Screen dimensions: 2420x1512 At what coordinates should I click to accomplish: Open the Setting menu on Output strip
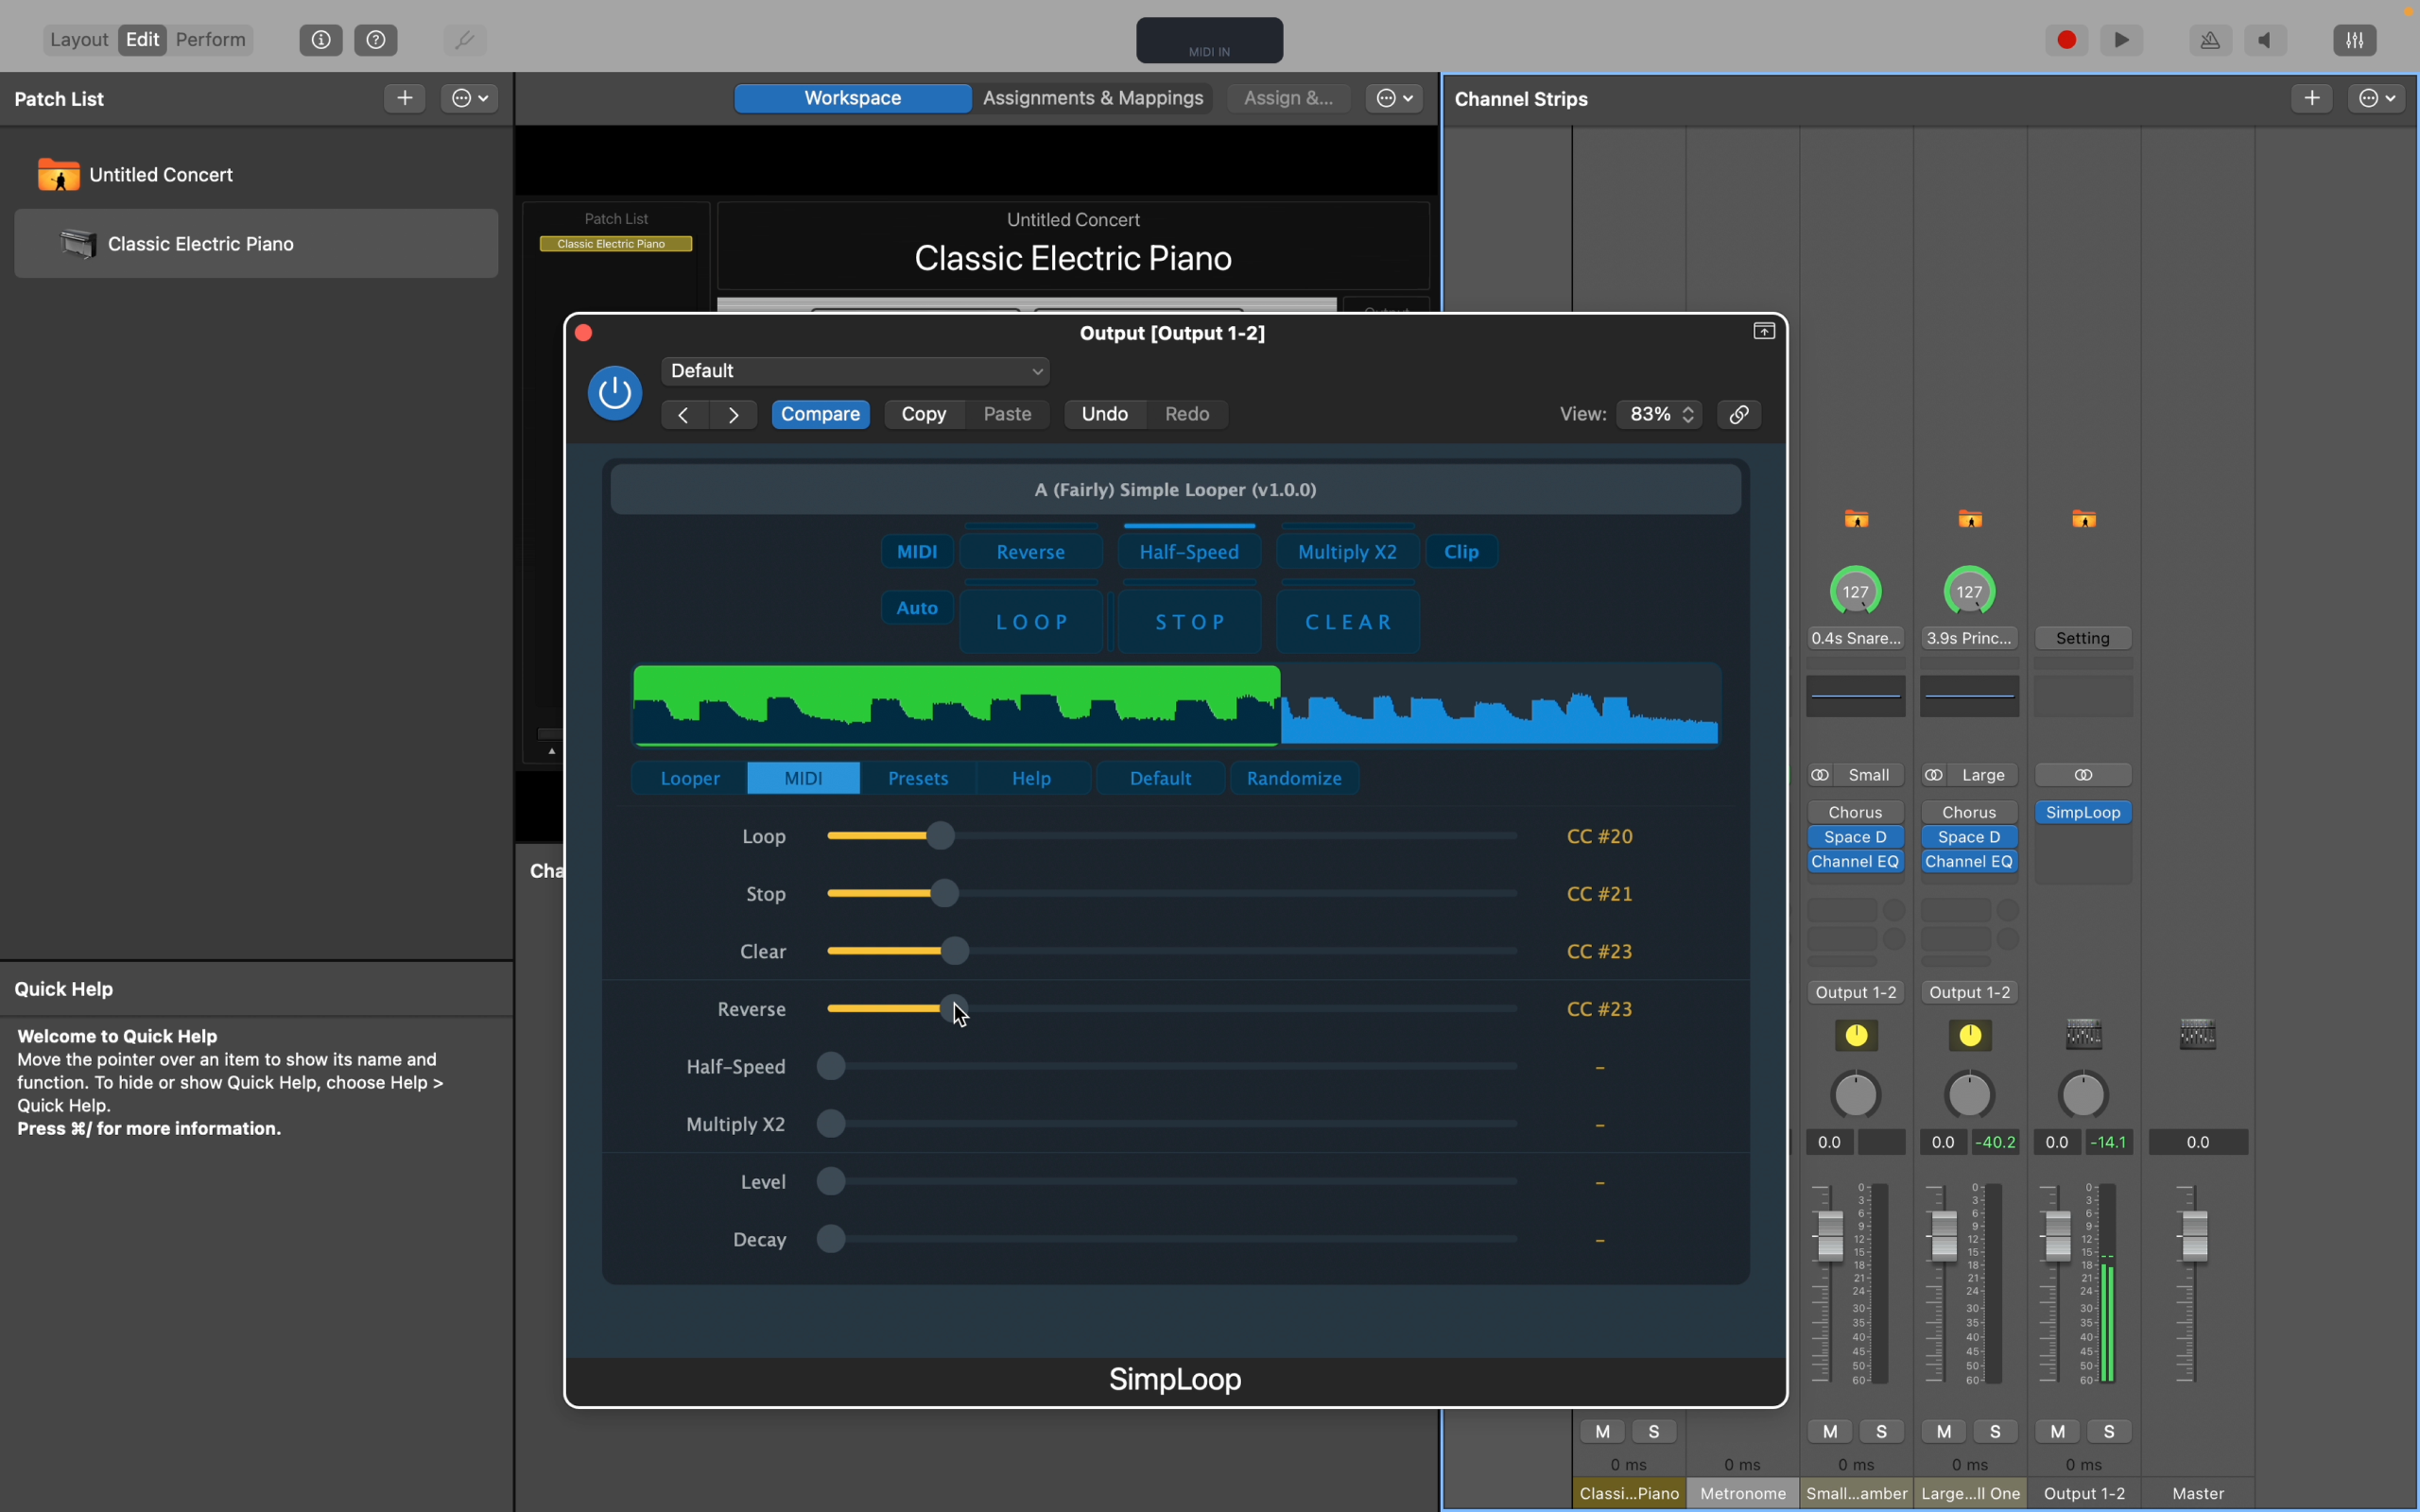click(2084, 638)
